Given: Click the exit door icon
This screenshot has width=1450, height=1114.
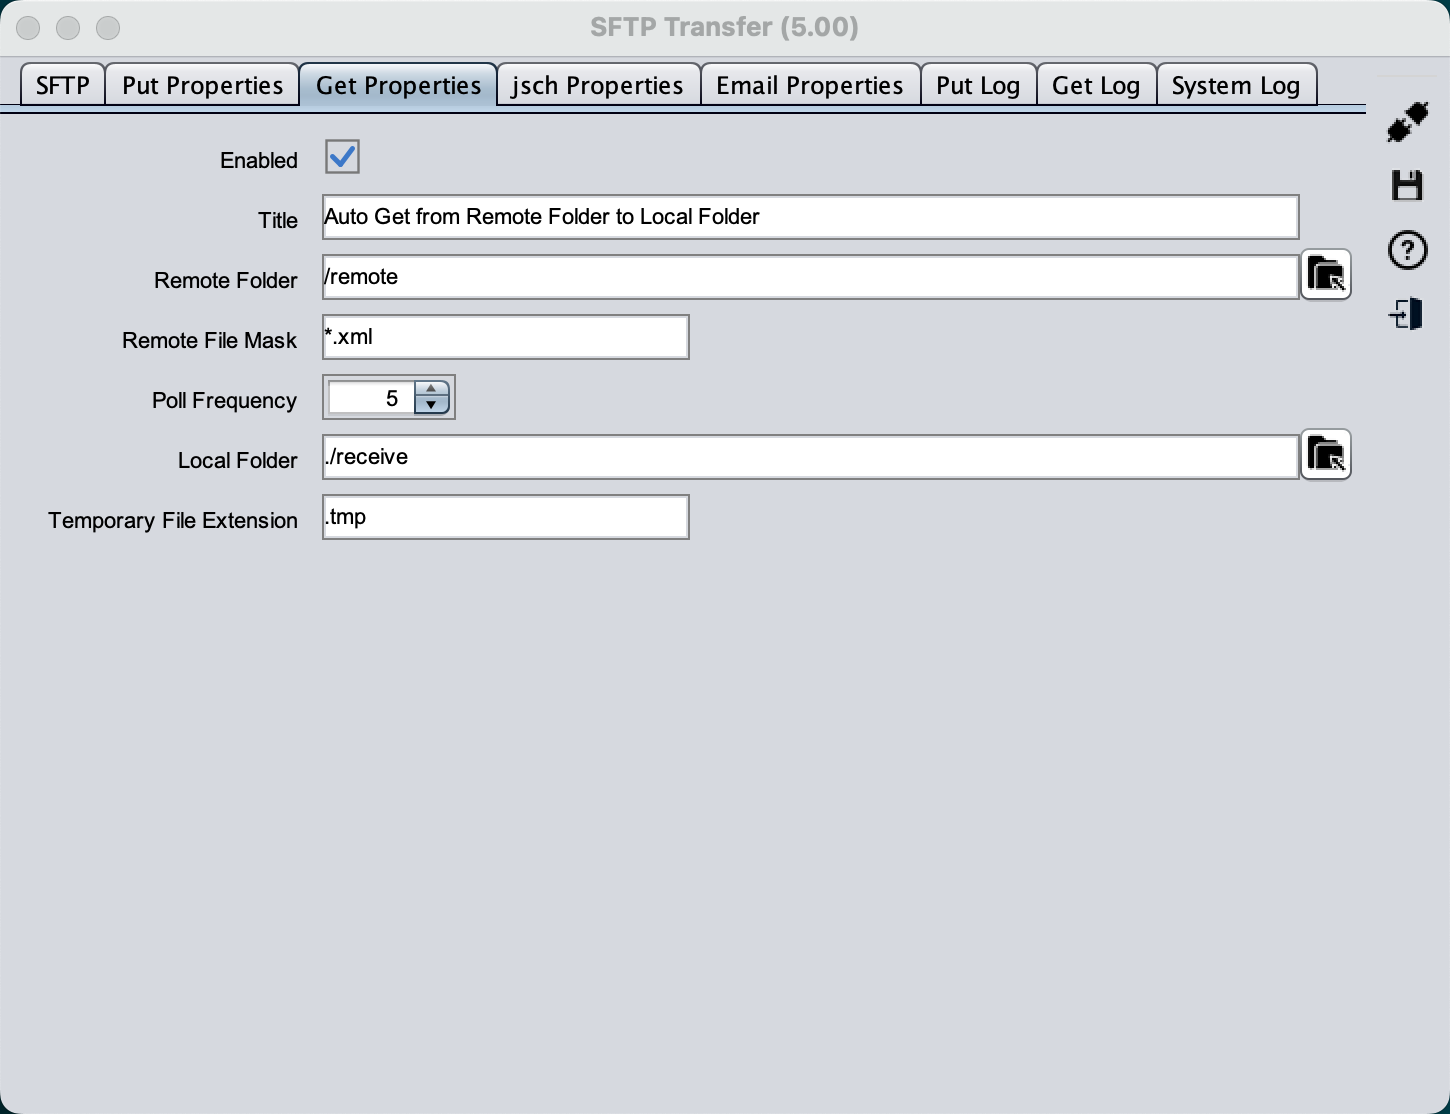Looking at the screenshot, I should [1407, 315].
